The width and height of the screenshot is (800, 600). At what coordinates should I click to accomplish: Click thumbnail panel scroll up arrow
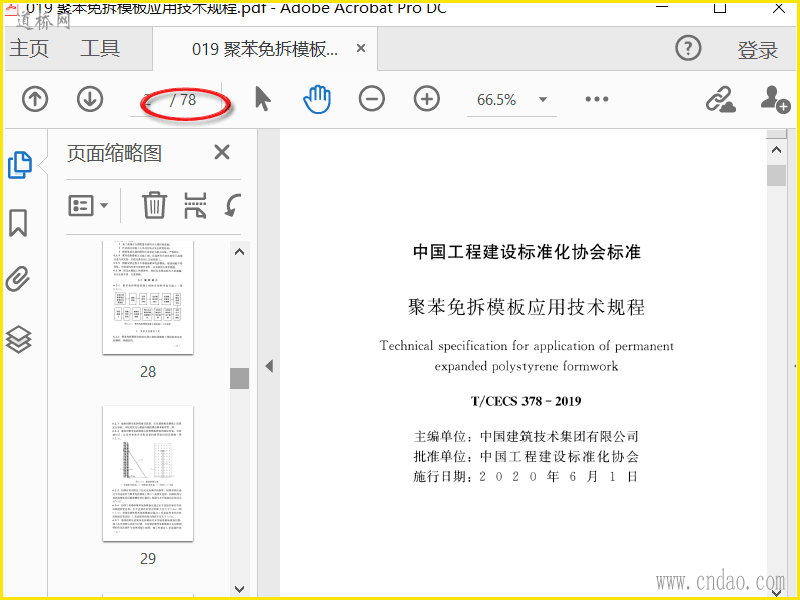click(x=239, y=252)
